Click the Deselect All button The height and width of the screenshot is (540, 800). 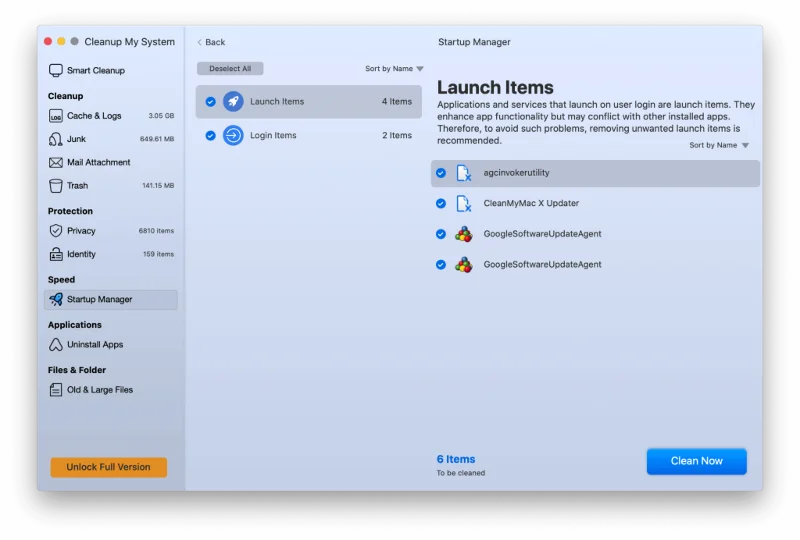pyautogui.click(x=230, y=69)
